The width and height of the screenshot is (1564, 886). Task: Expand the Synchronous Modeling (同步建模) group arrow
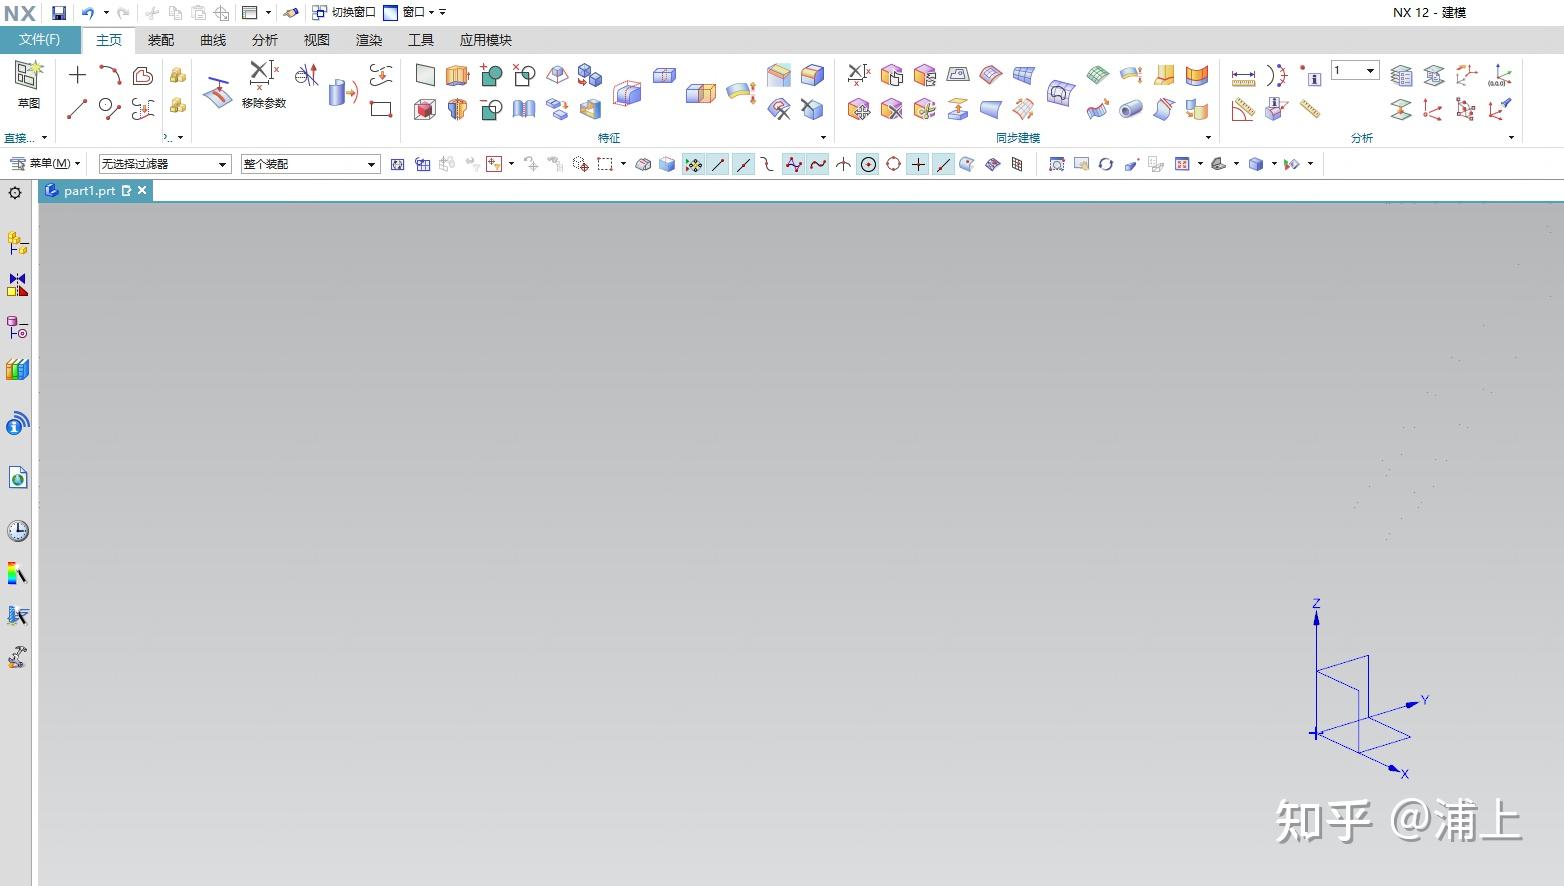[x=1208, y=138]
